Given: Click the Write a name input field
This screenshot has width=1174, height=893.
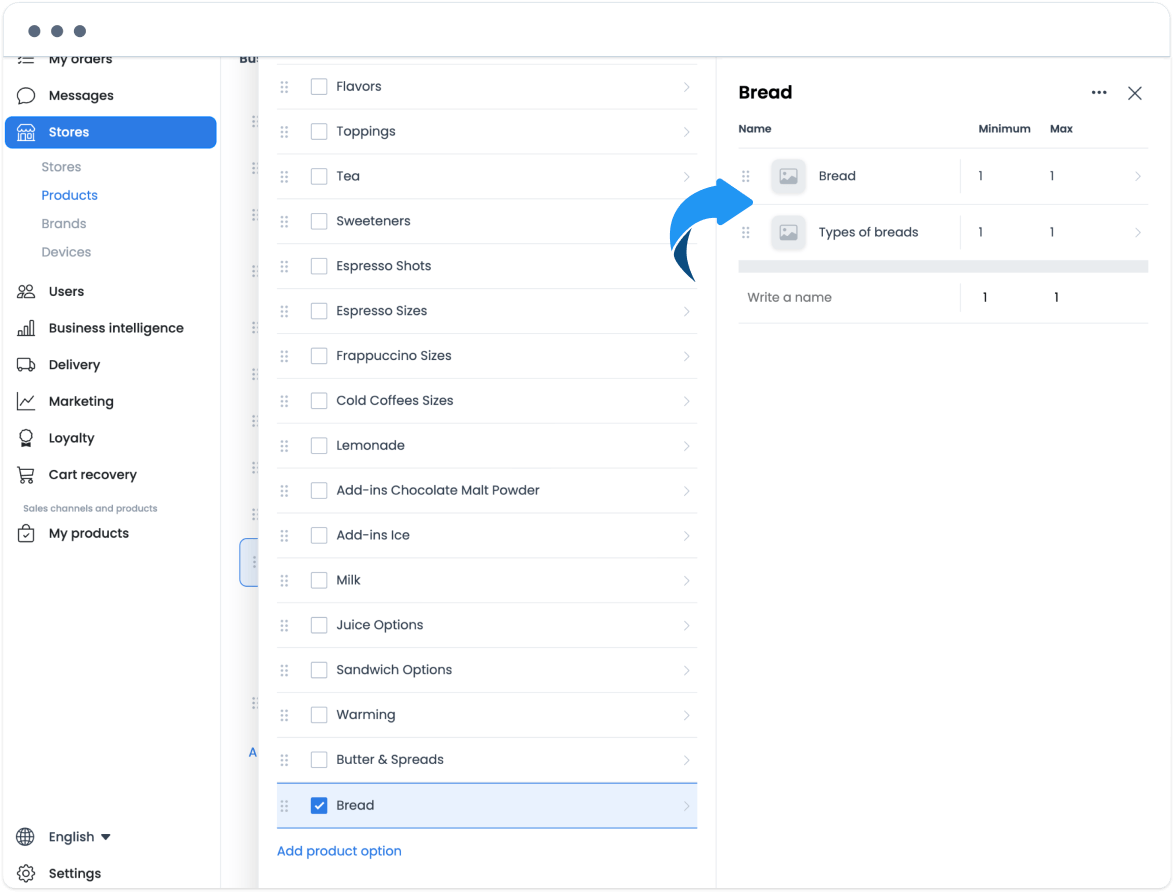Looking at the screenshot, I should pyautogui.click(x=849, y=298).
